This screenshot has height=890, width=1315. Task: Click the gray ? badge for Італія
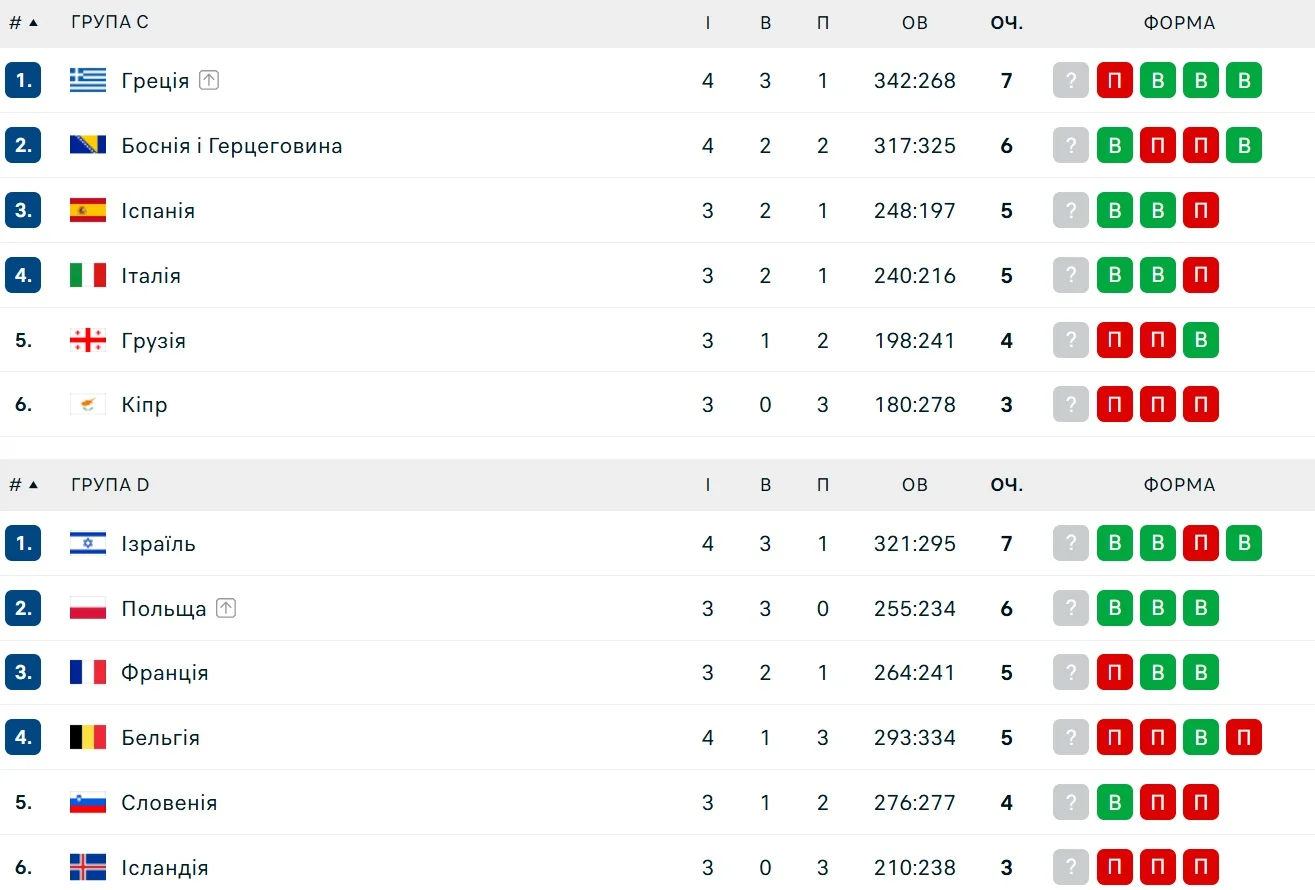(x=1070, y=275)
